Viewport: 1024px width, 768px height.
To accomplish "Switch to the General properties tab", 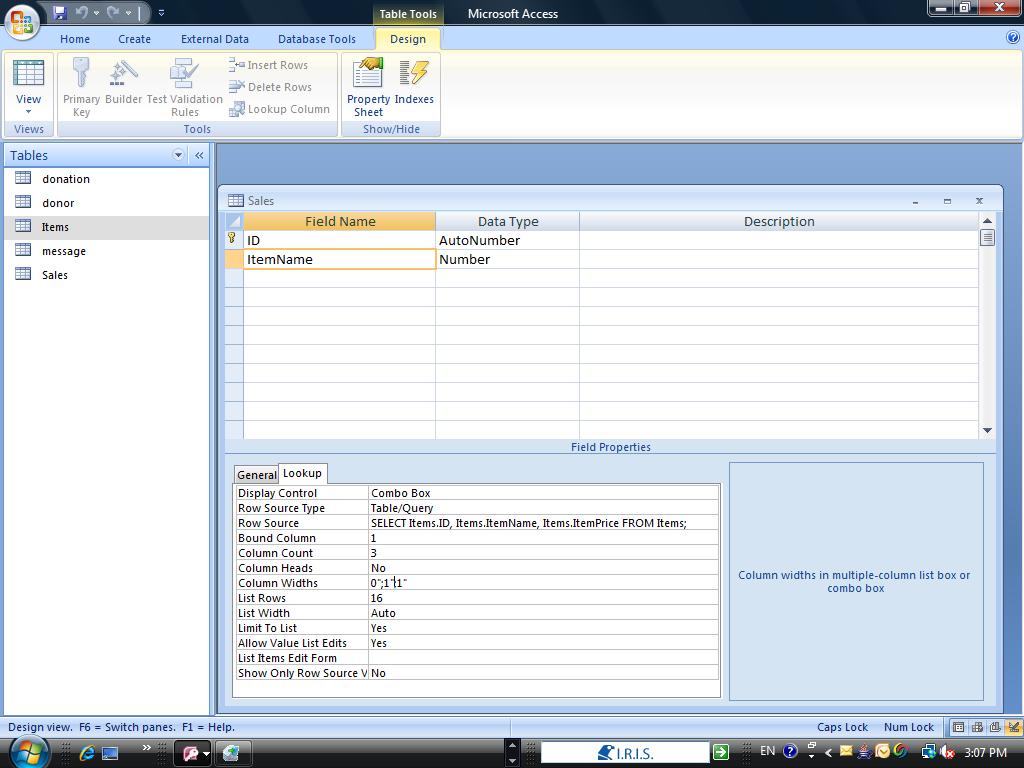I will pyautogui.click(x=257, y=475).
